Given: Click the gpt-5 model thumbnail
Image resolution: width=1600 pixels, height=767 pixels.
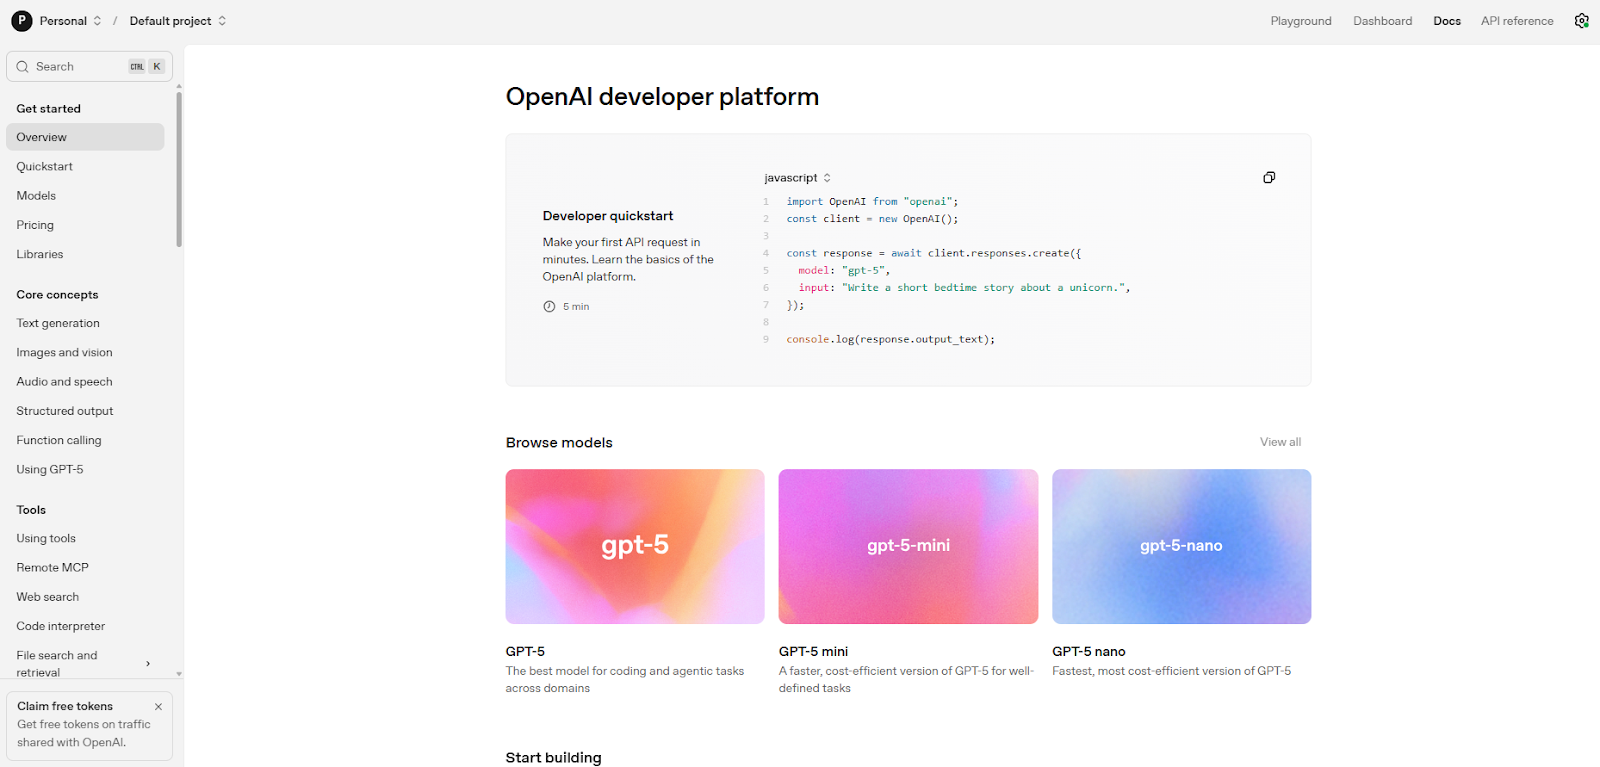Looking at the screenshot, I should tap(635, 547).
